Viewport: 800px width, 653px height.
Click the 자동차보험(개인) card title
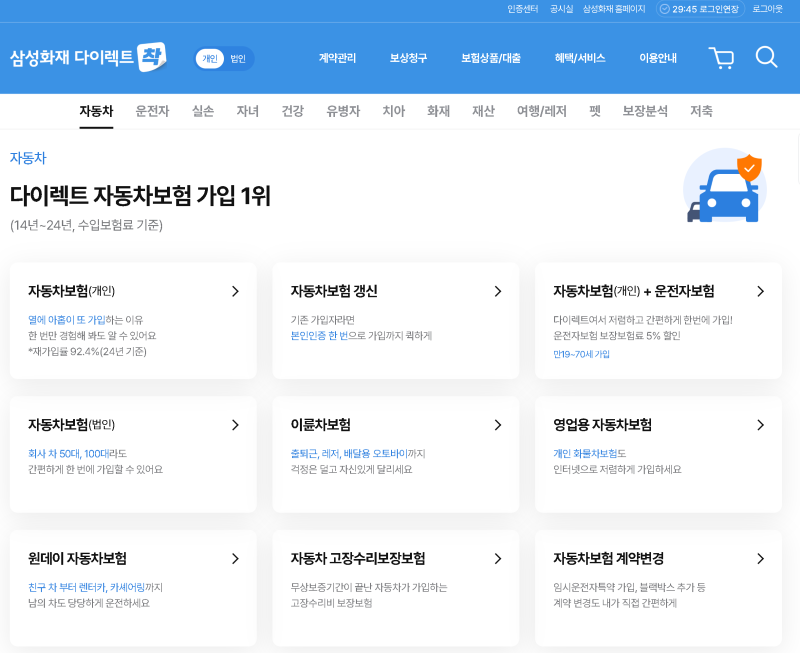click(71, 291)
